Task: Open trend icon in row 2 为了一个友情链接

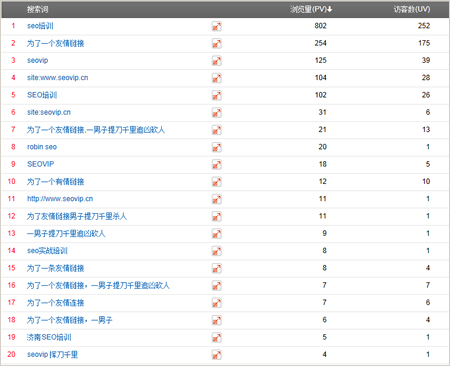Action: 217,43
